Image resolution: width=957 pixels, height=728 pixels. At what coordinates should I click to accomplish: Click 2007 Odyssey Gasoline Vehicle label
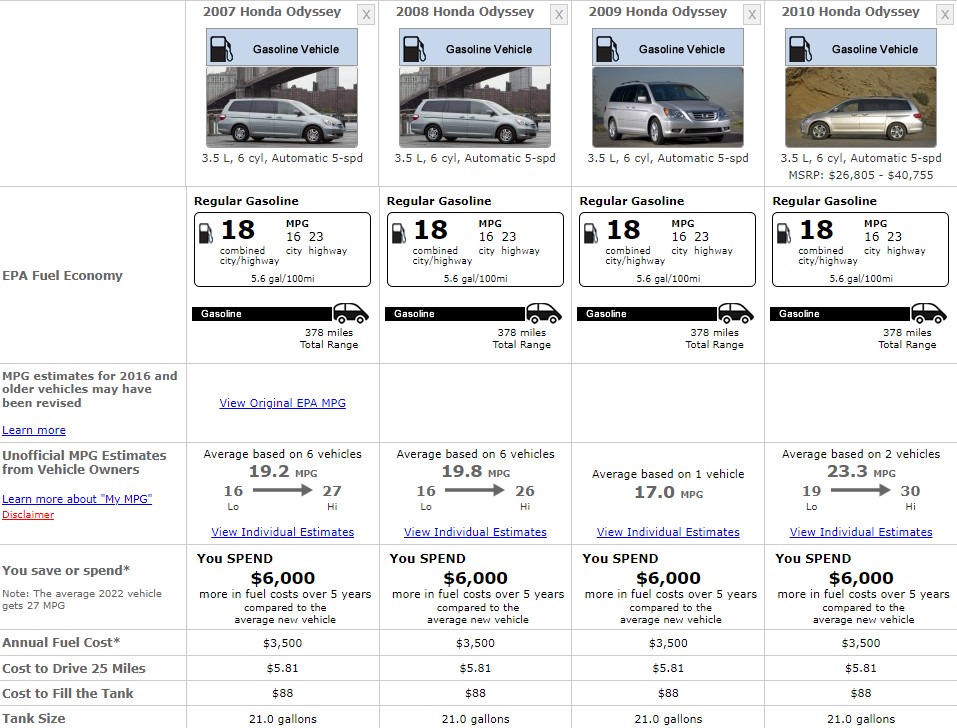(x=296, y=49)
